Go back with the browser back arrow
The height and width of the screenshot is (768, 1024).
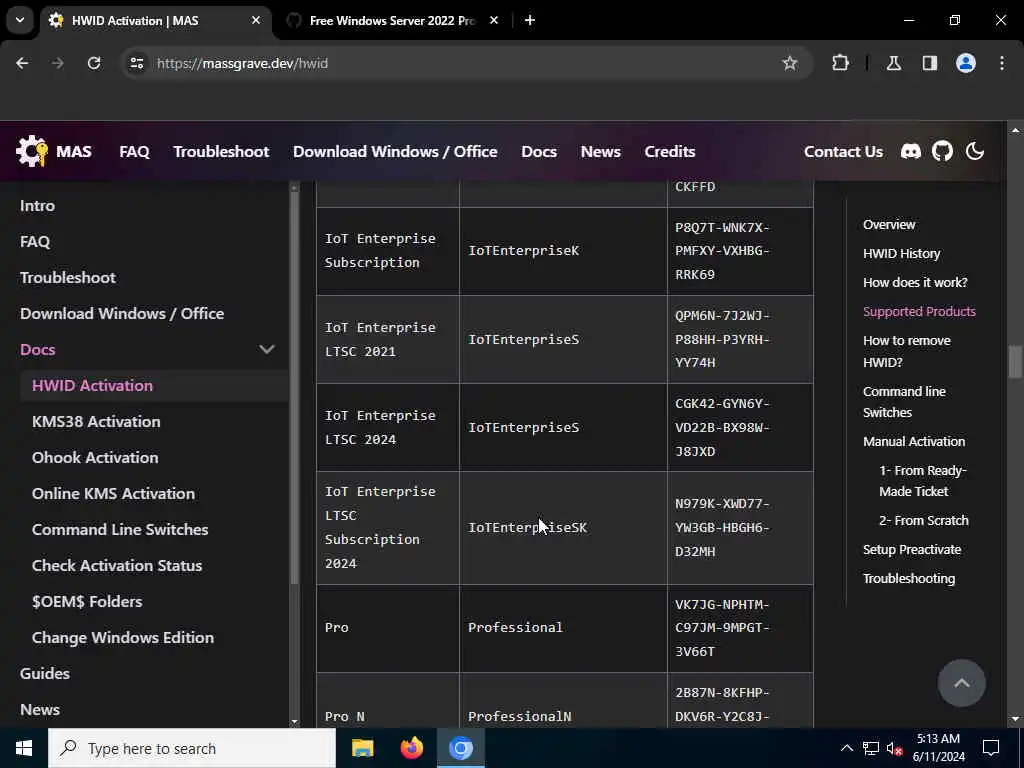(22, 63)
